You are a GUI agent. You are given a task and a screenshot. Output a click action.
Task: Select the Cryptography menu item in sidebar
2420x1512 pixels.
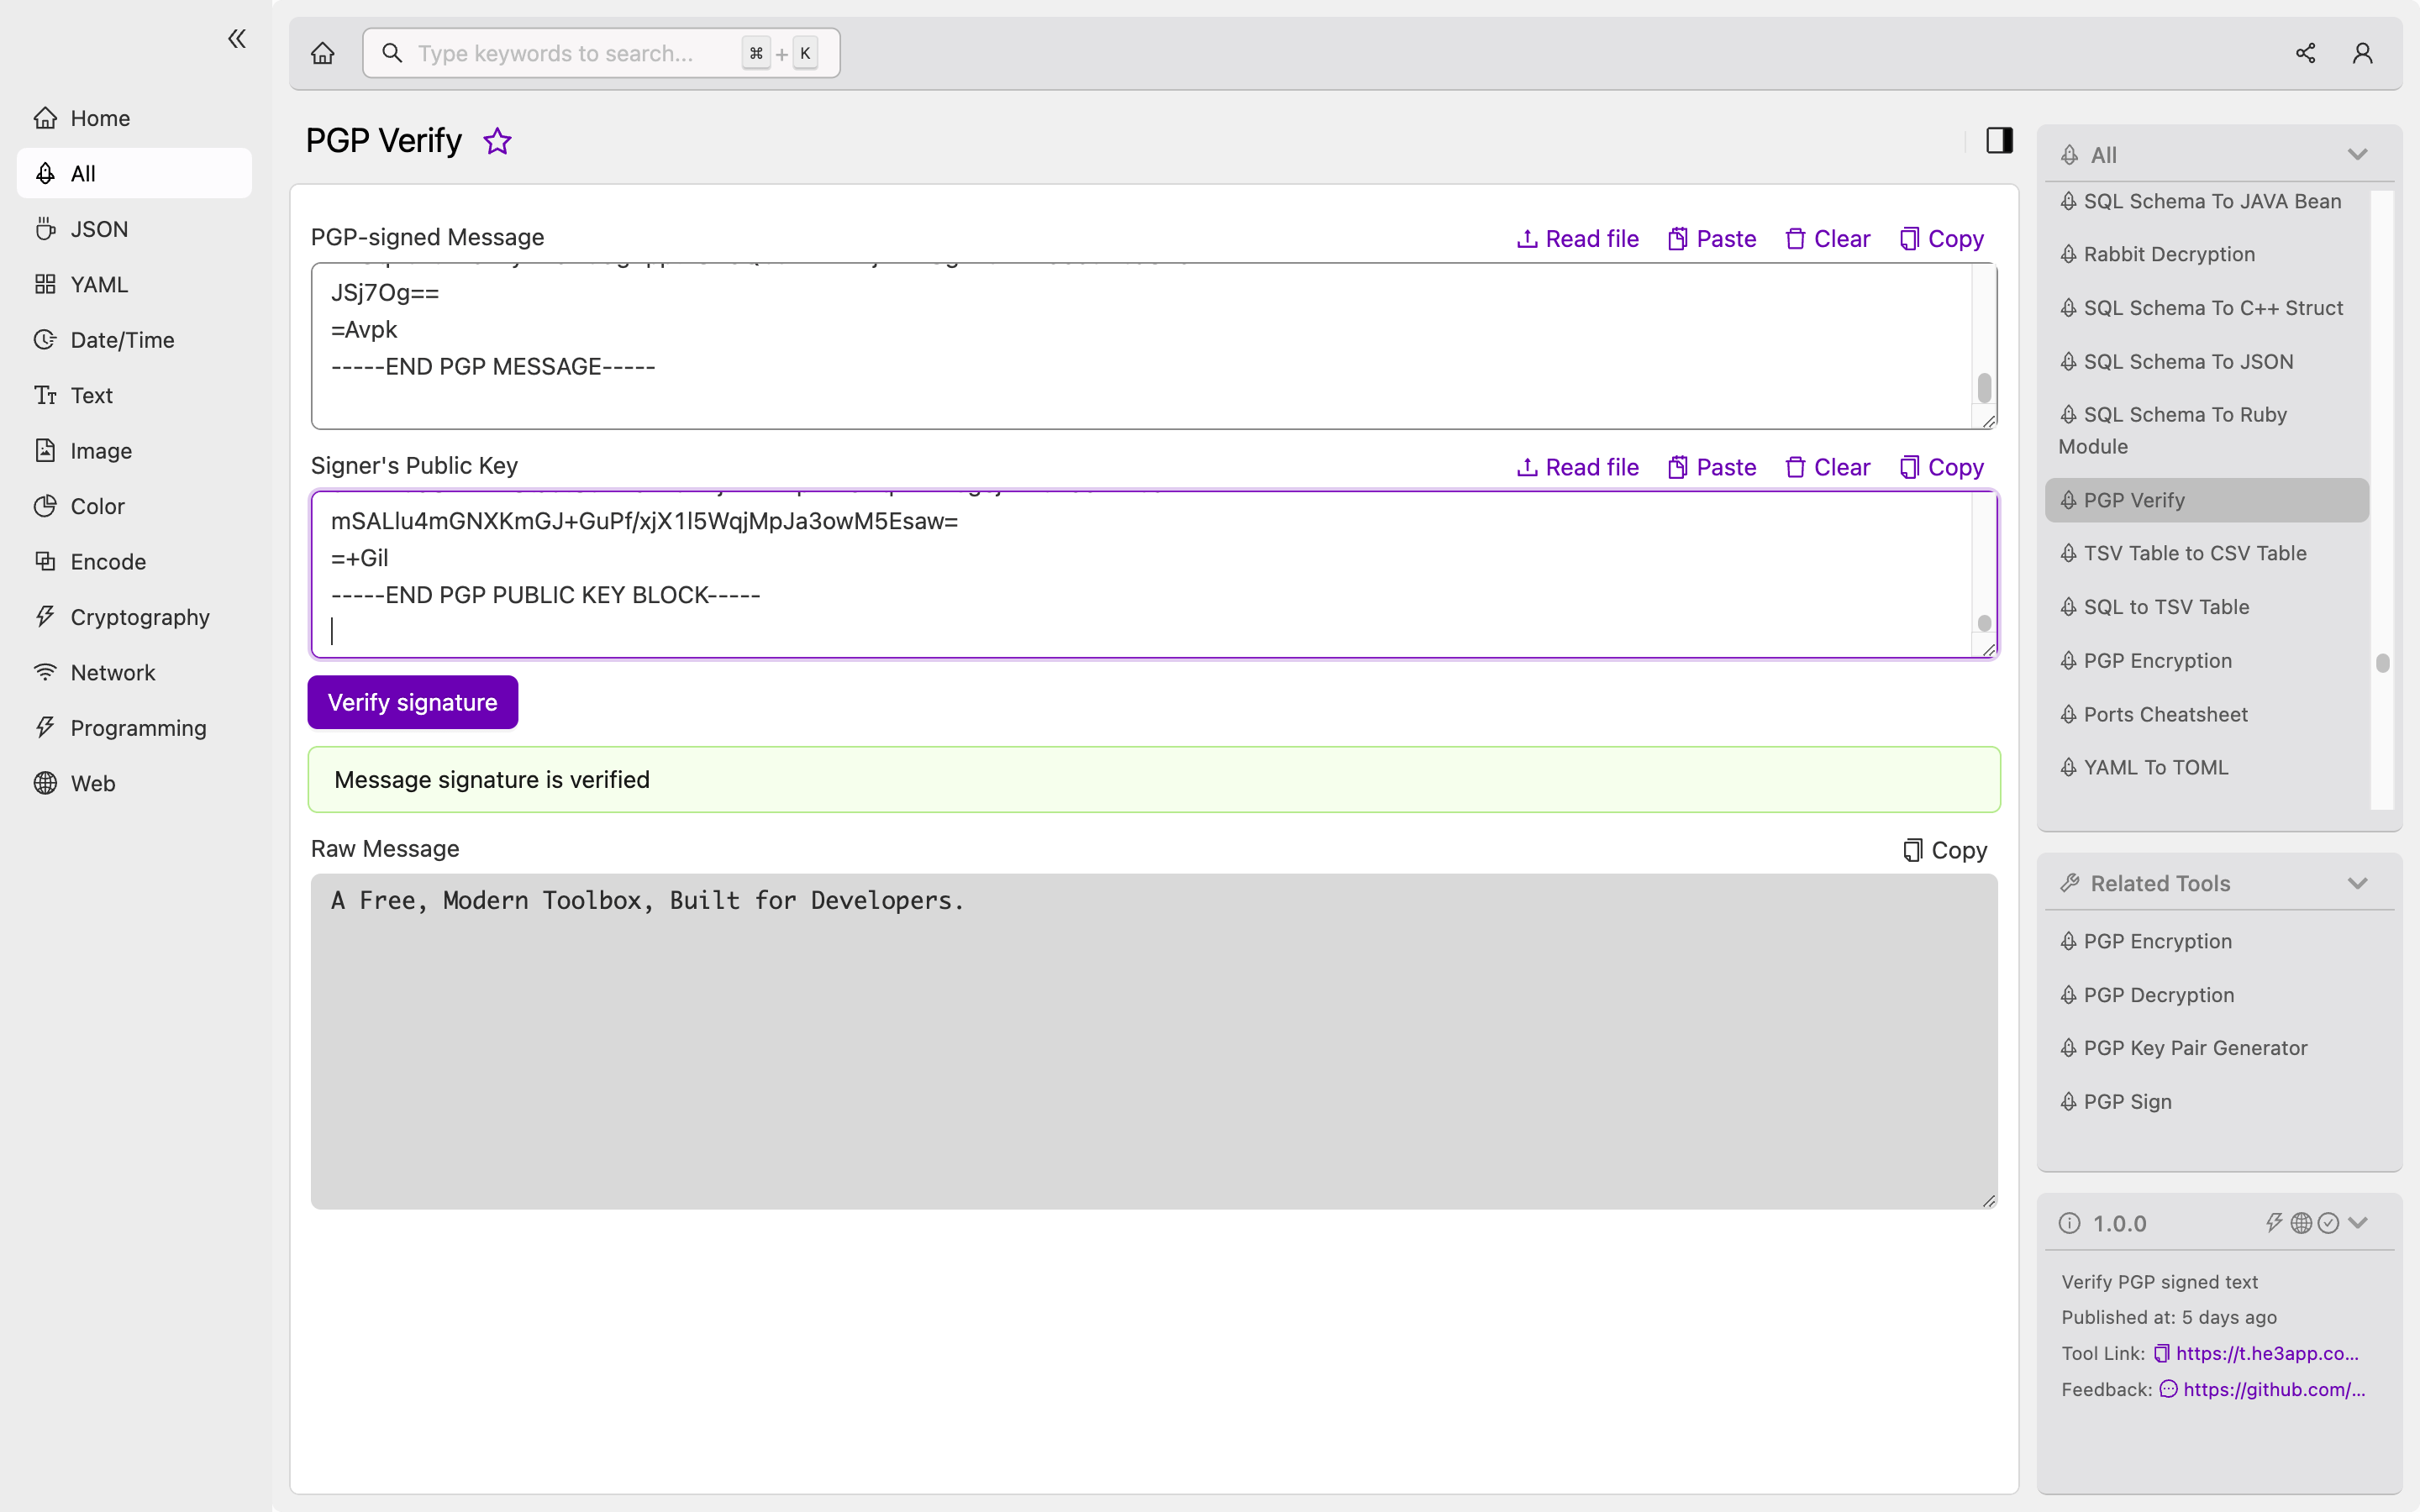click(x=139, y=617)
